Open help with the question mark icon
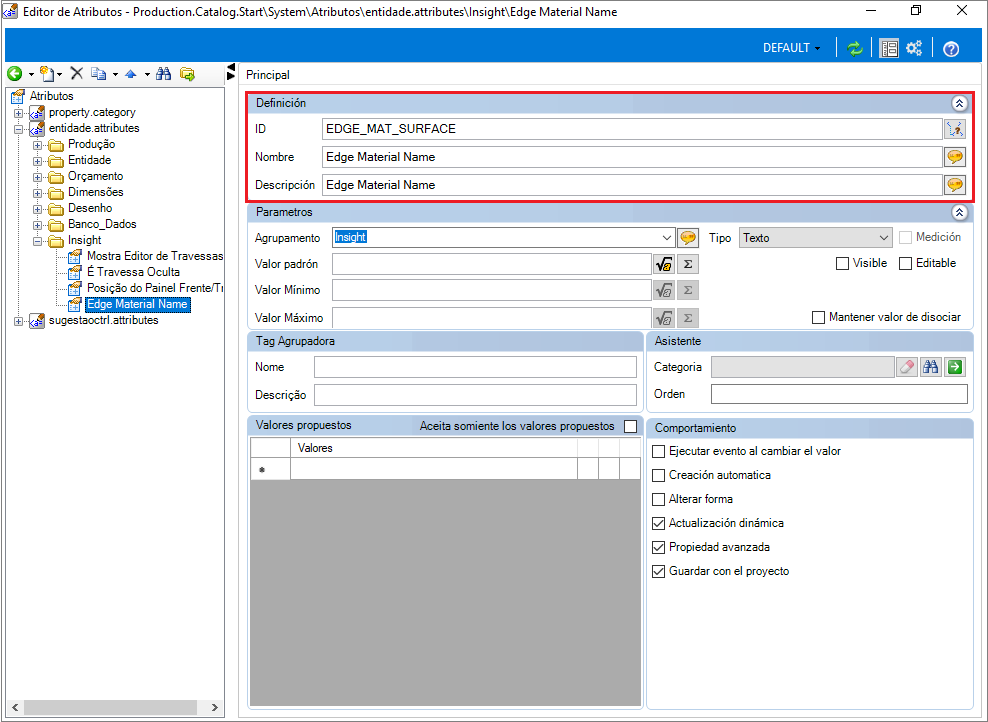 click(x=951, y=49)
